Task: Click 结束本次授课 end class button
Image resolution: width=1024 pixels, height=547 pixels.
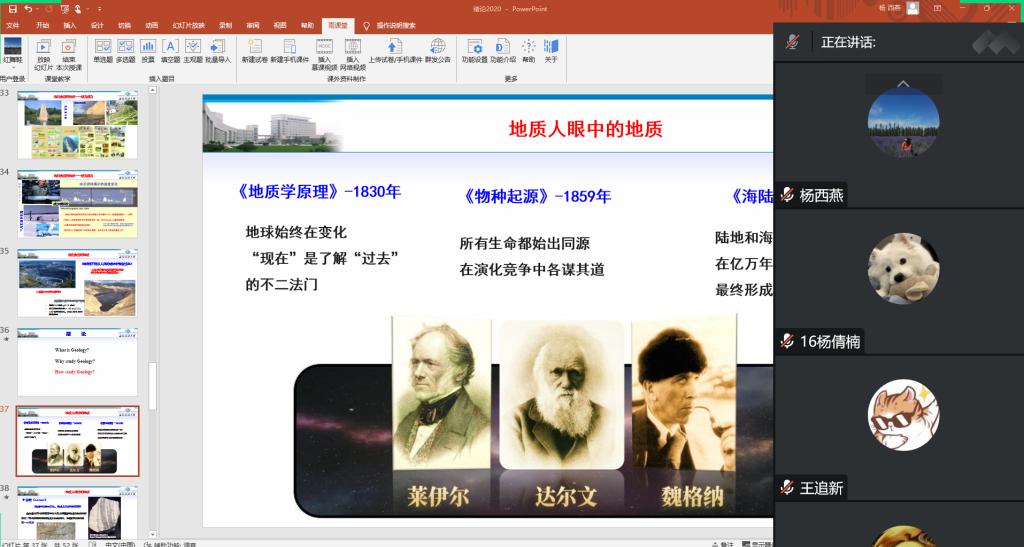Action: click(x=69, y=51)
